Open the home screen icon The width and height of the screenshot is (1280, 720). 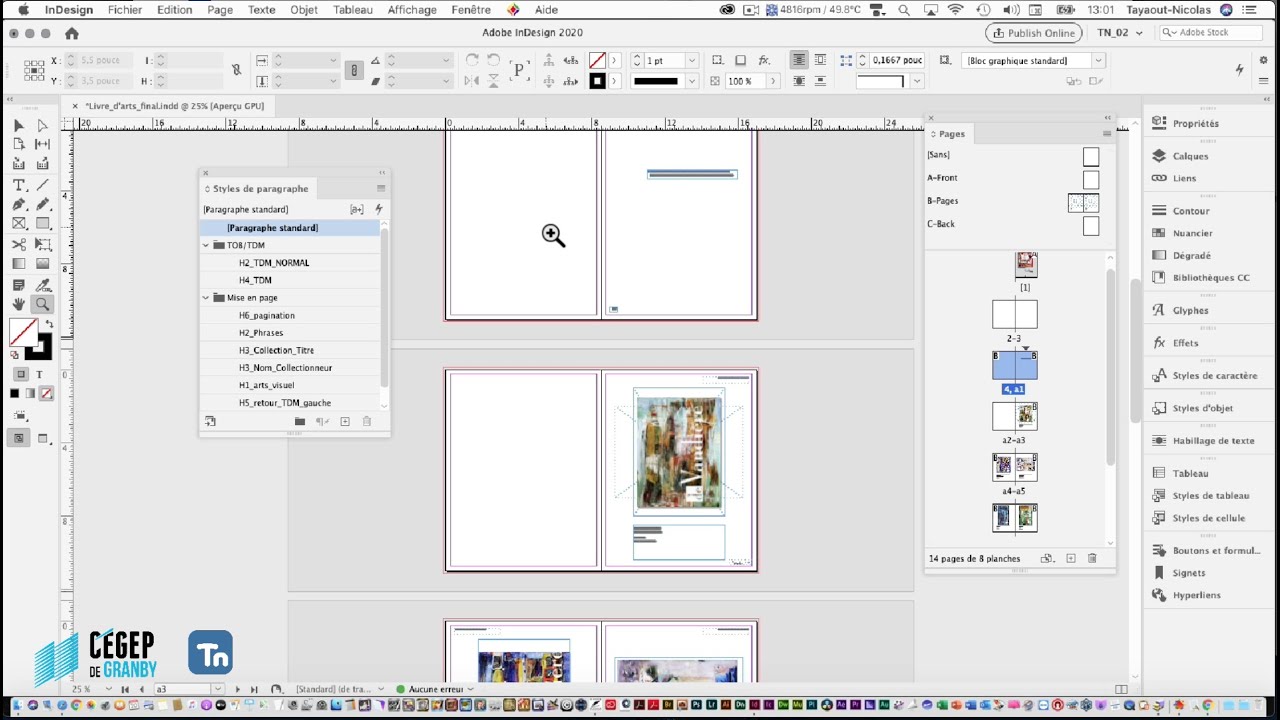coord(72,33)
